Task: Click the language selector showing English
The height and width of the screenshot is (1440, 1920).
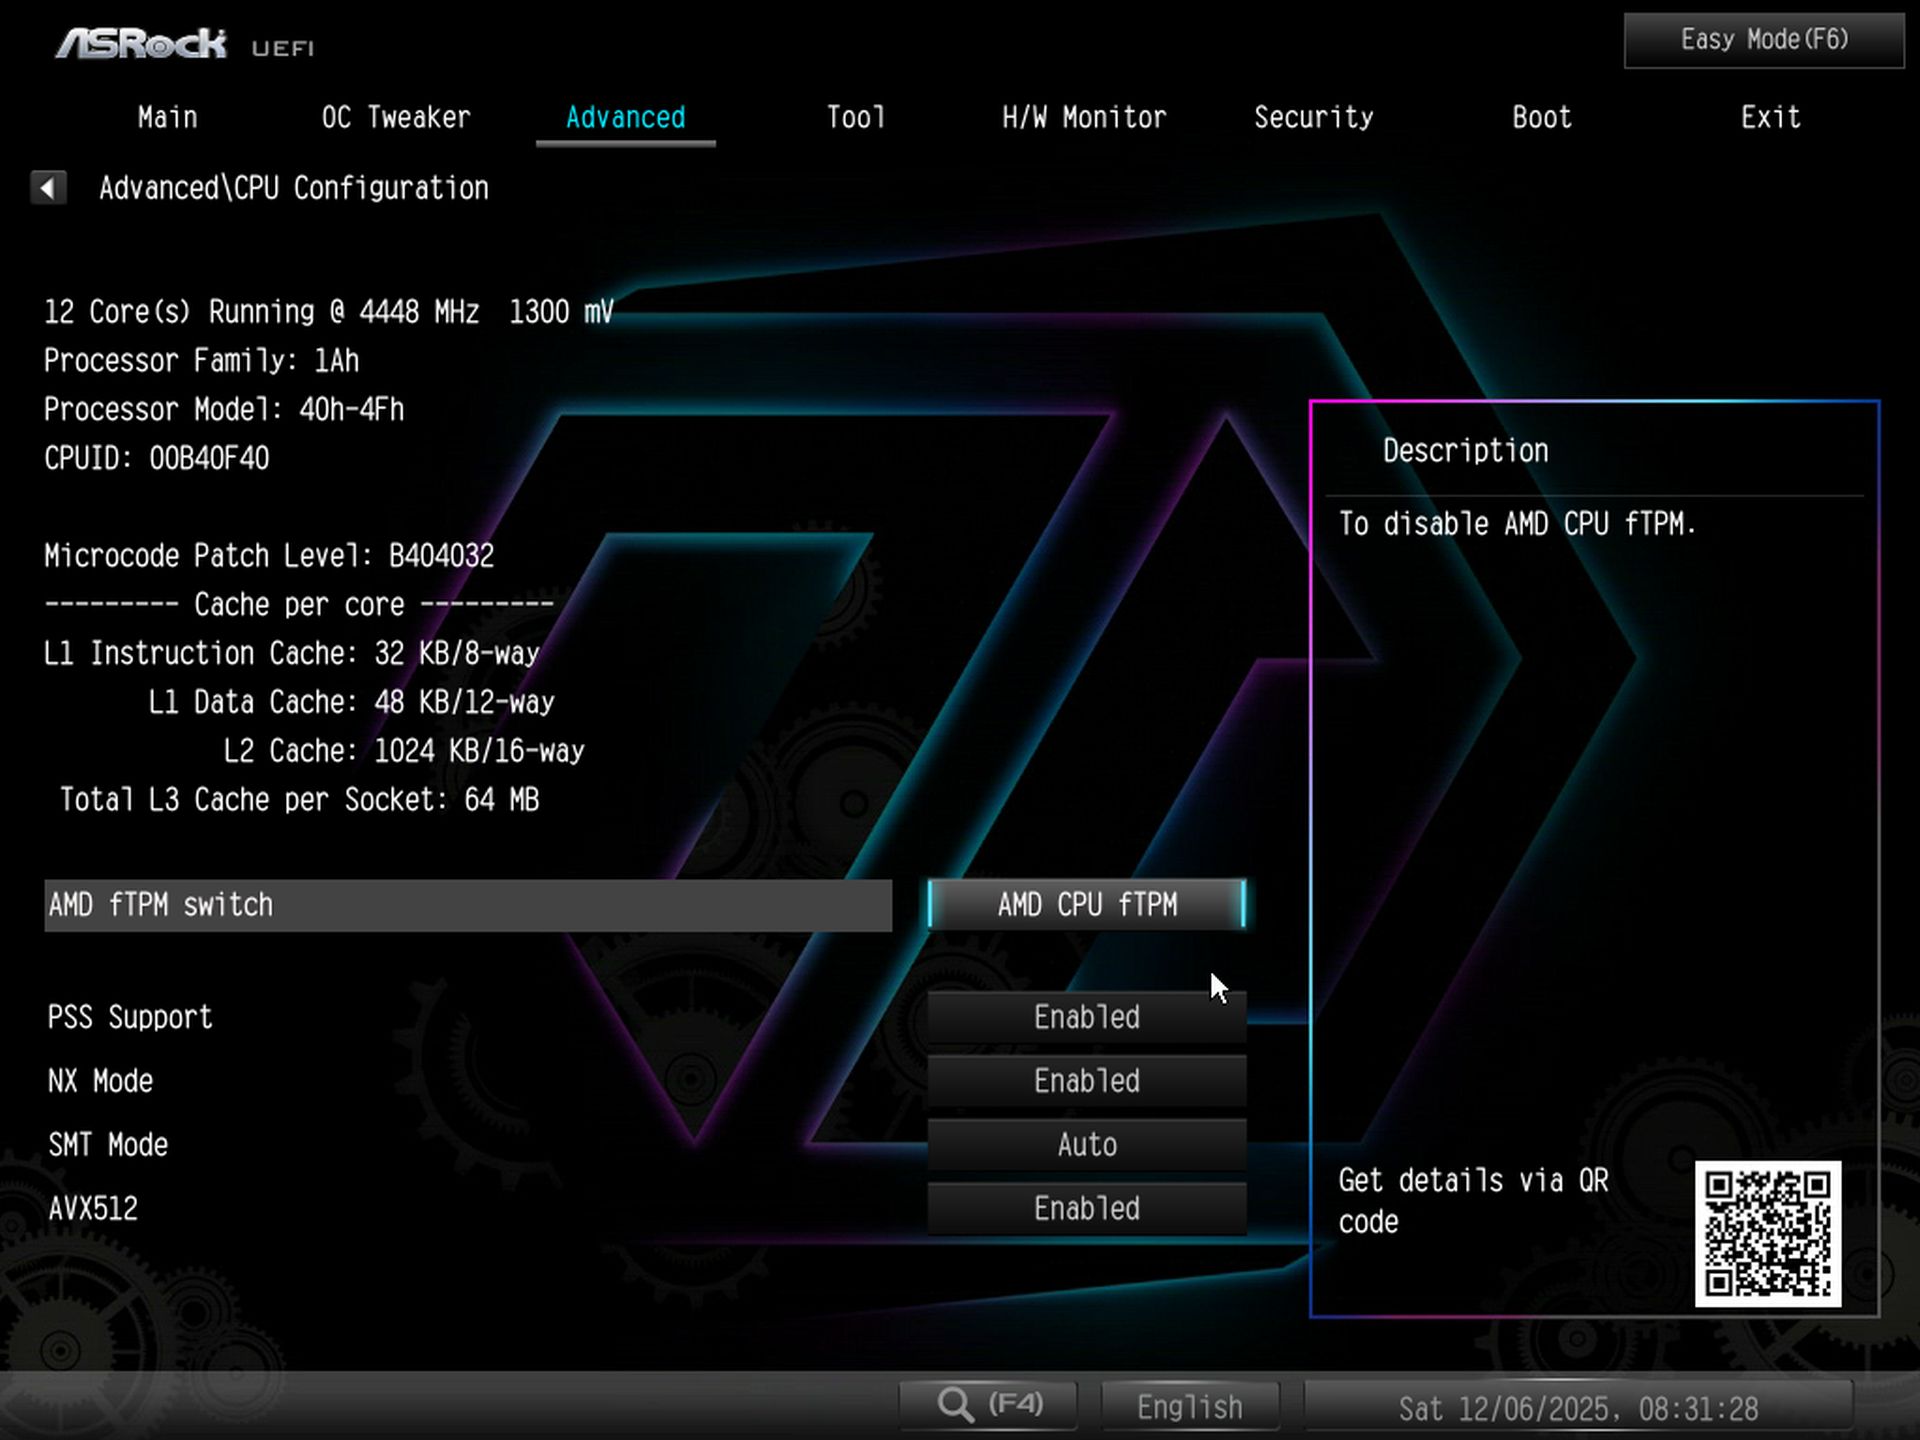Action: (x=1189, y=1405)
